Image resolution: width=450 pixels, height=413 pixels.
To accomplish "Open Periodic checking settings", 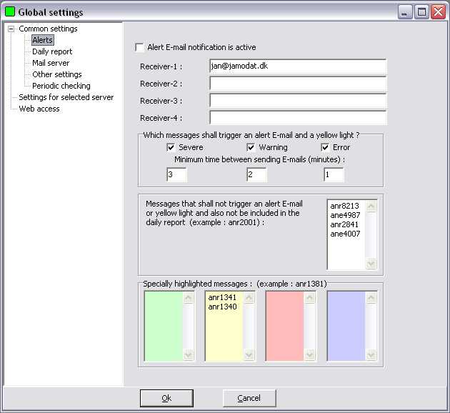I will click(x=61, y=86).
